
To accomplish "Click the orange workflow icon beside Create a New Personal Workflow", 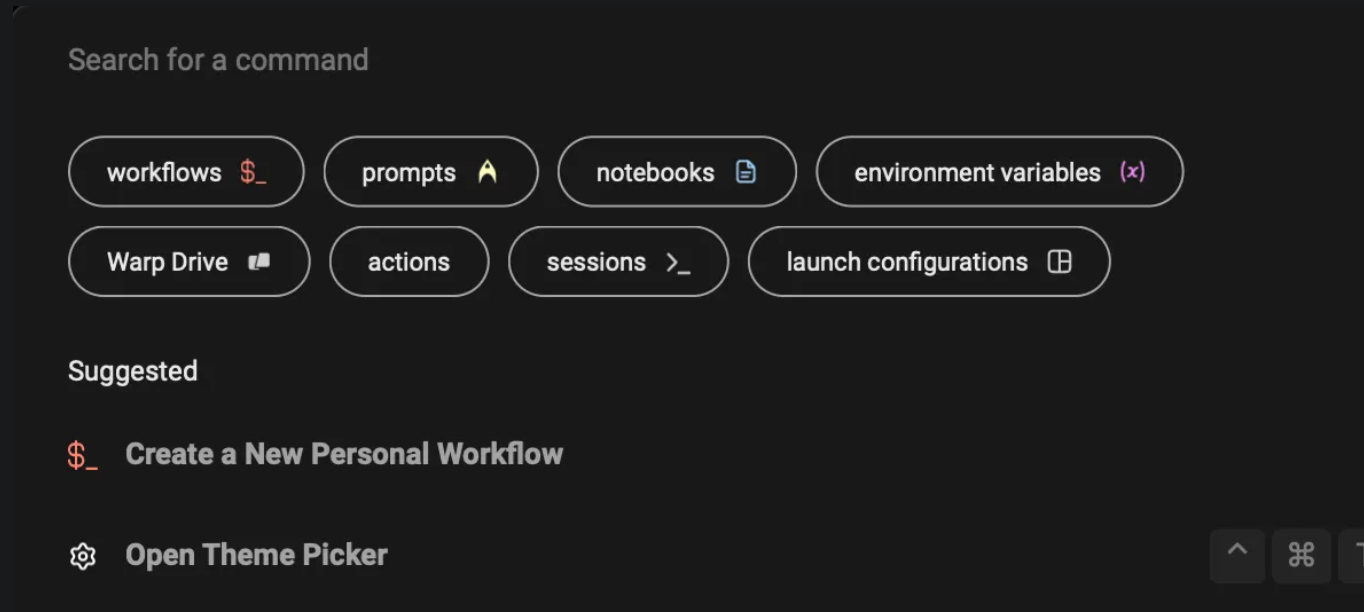I will tap(82, 456).
